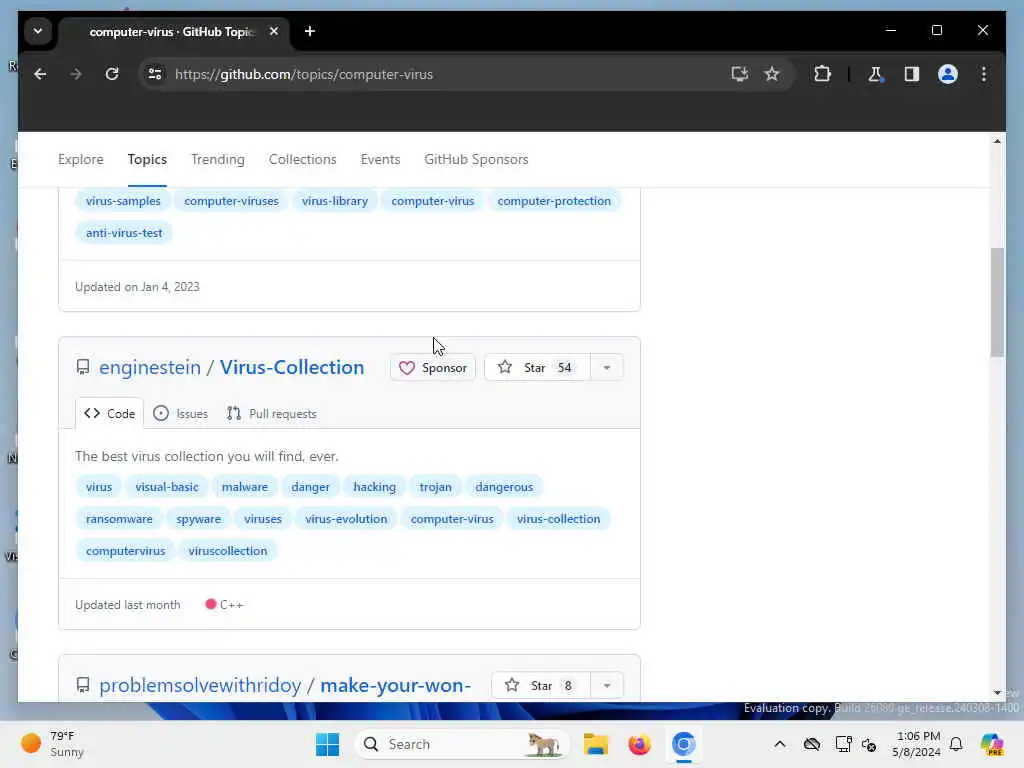Click the visual-basic topic tag
The height and width of the screenshot is (768, 1024).
pos(167,487)
